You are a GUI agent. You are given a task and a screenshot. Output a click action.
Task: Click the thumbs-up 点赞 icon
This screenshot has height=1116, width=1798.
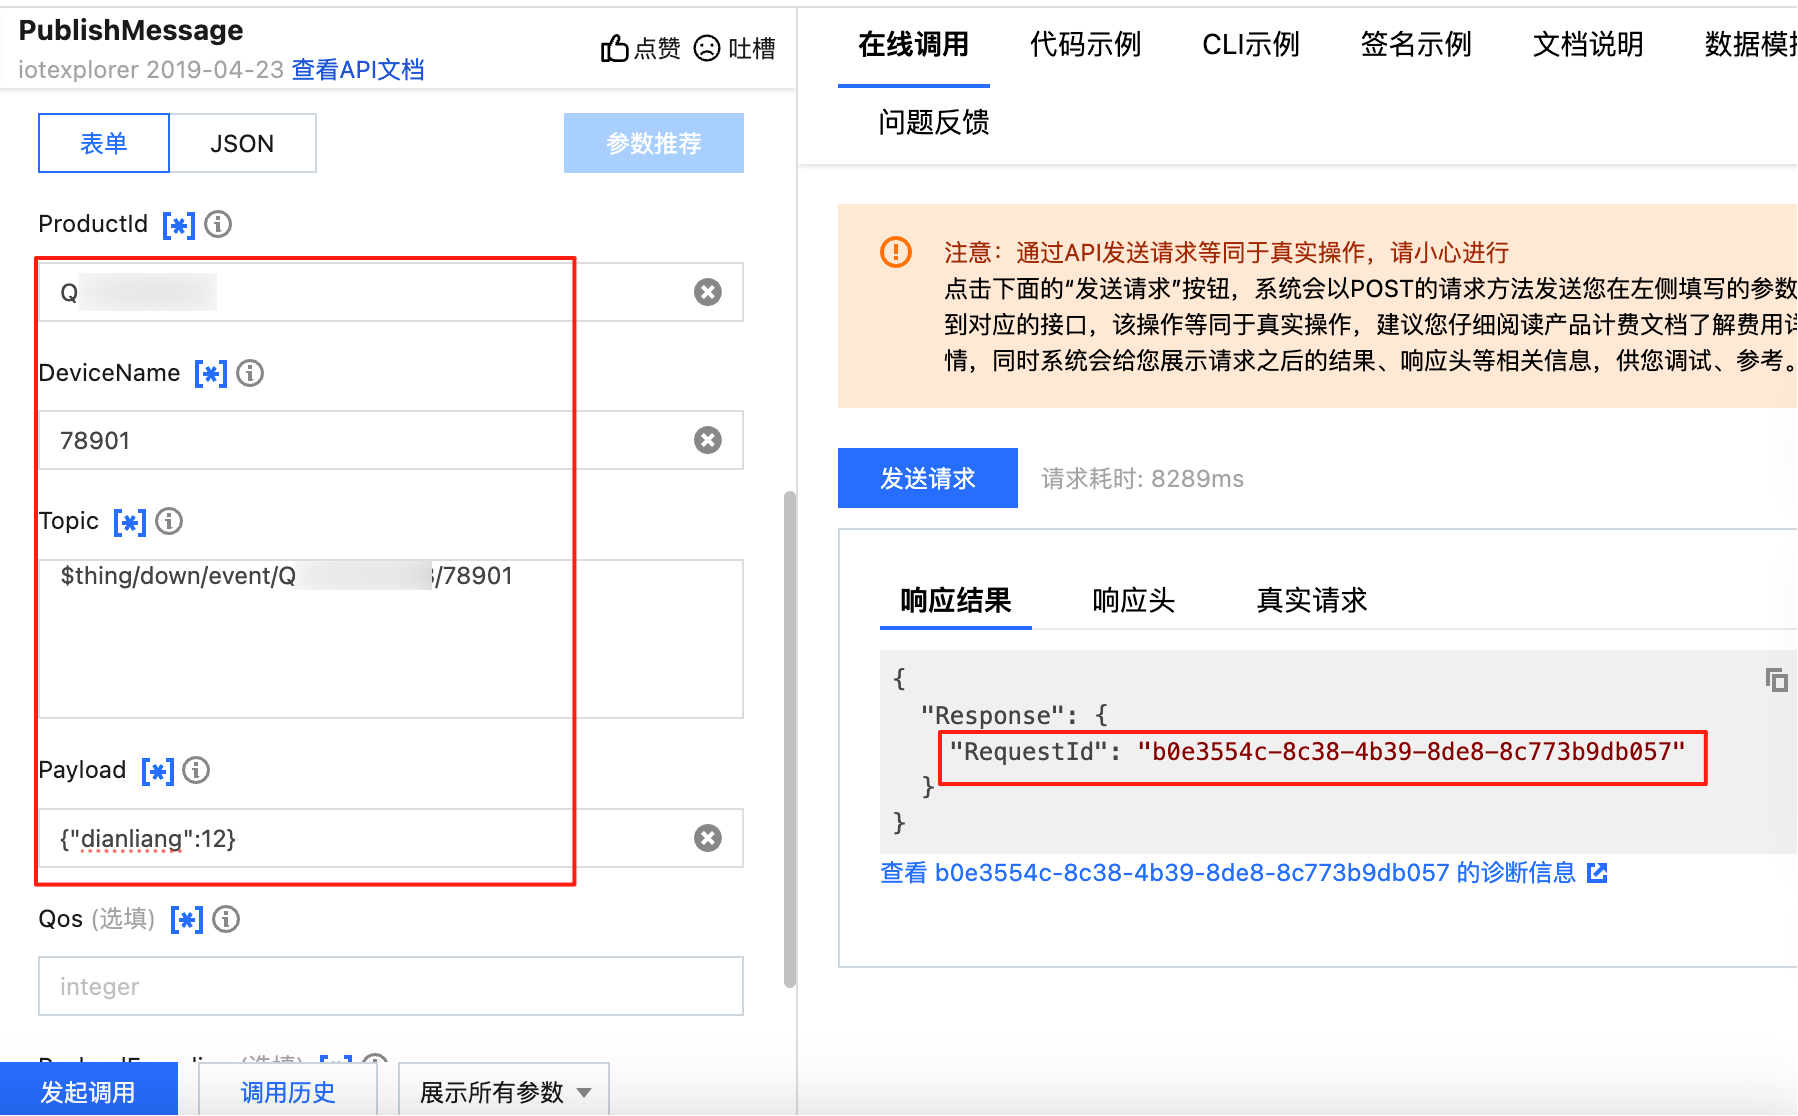click(614, 48)
